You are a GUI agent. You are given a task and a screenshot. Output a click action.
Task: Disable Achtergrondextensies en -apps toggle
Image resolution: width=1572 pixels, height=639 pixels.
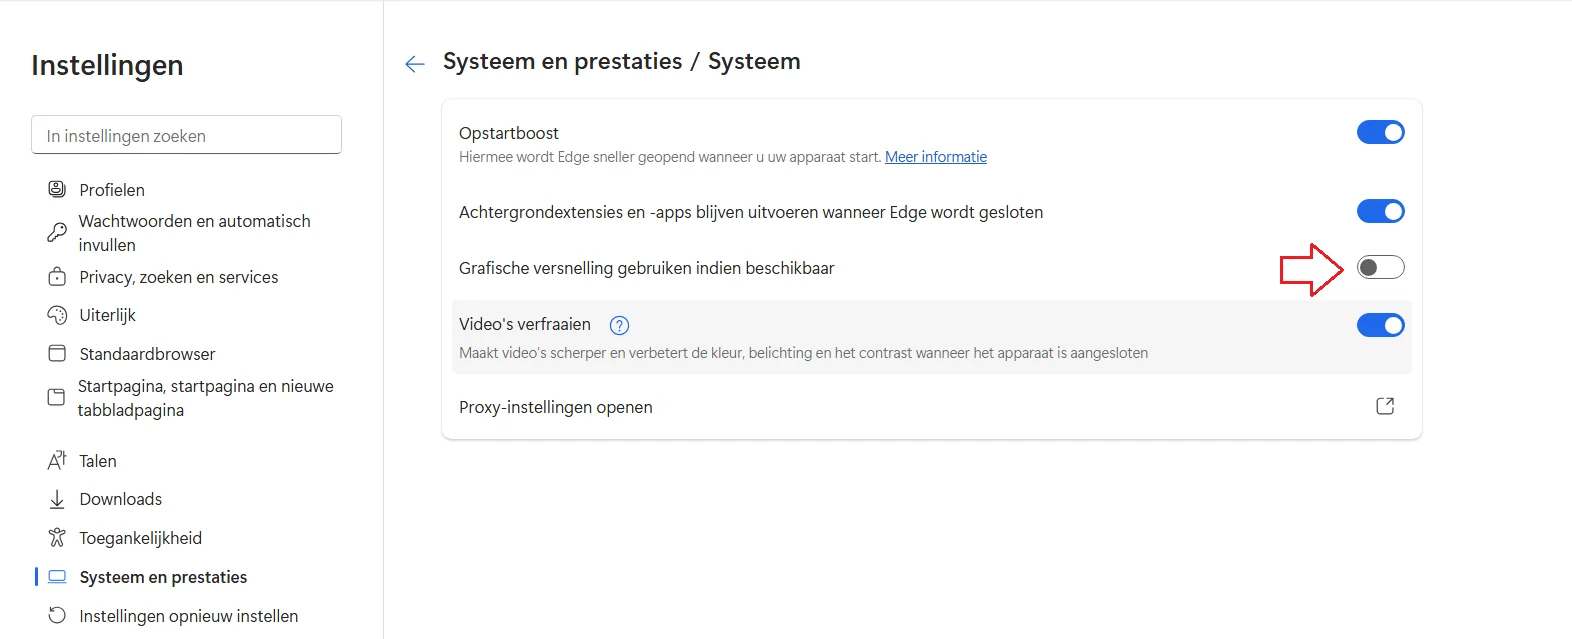click(x=1381, y=211)
